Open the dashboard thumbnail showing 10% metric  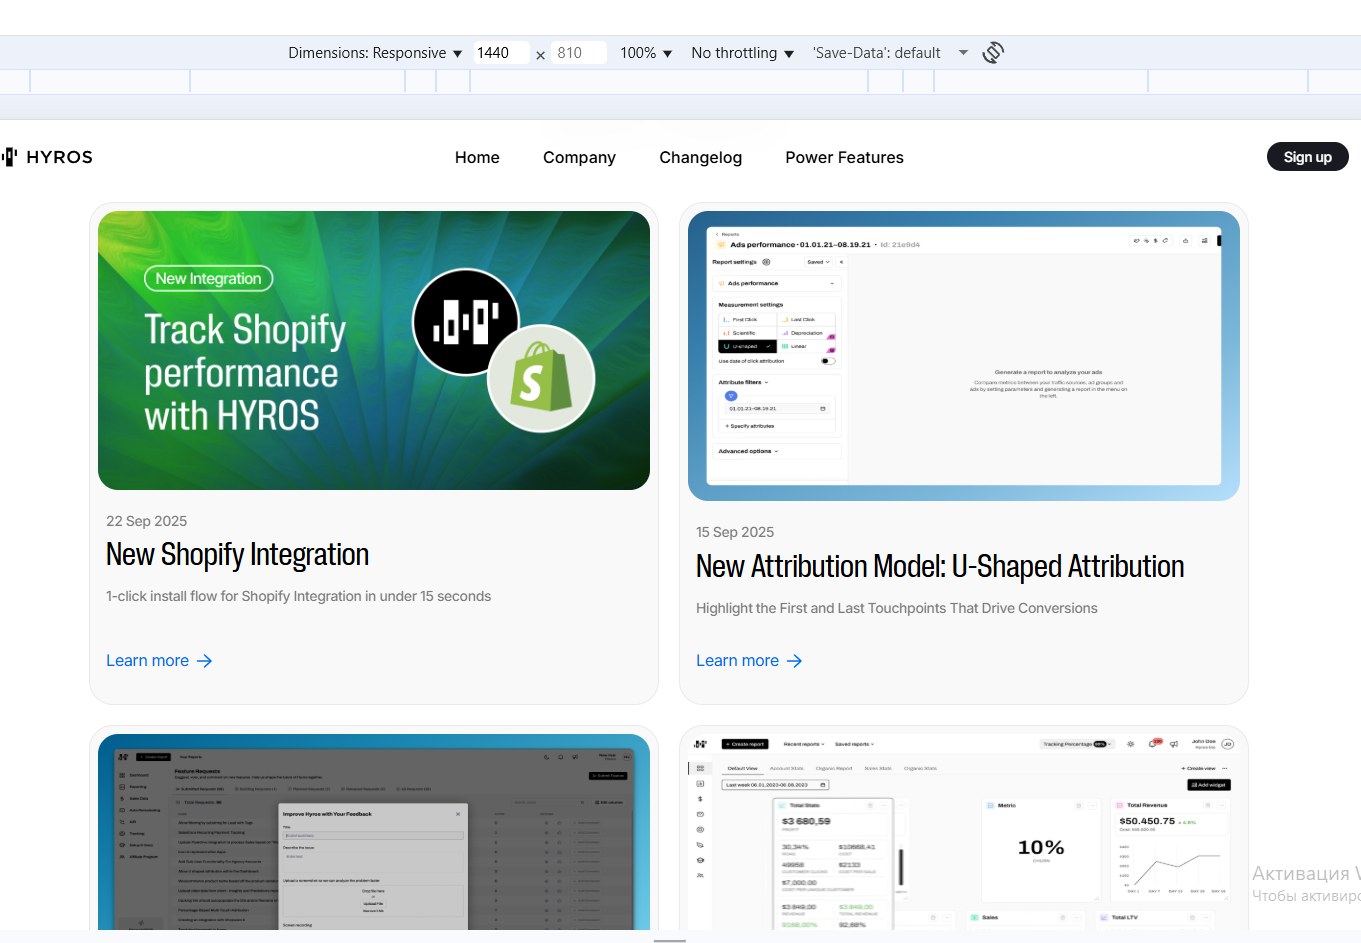point(964,832)
